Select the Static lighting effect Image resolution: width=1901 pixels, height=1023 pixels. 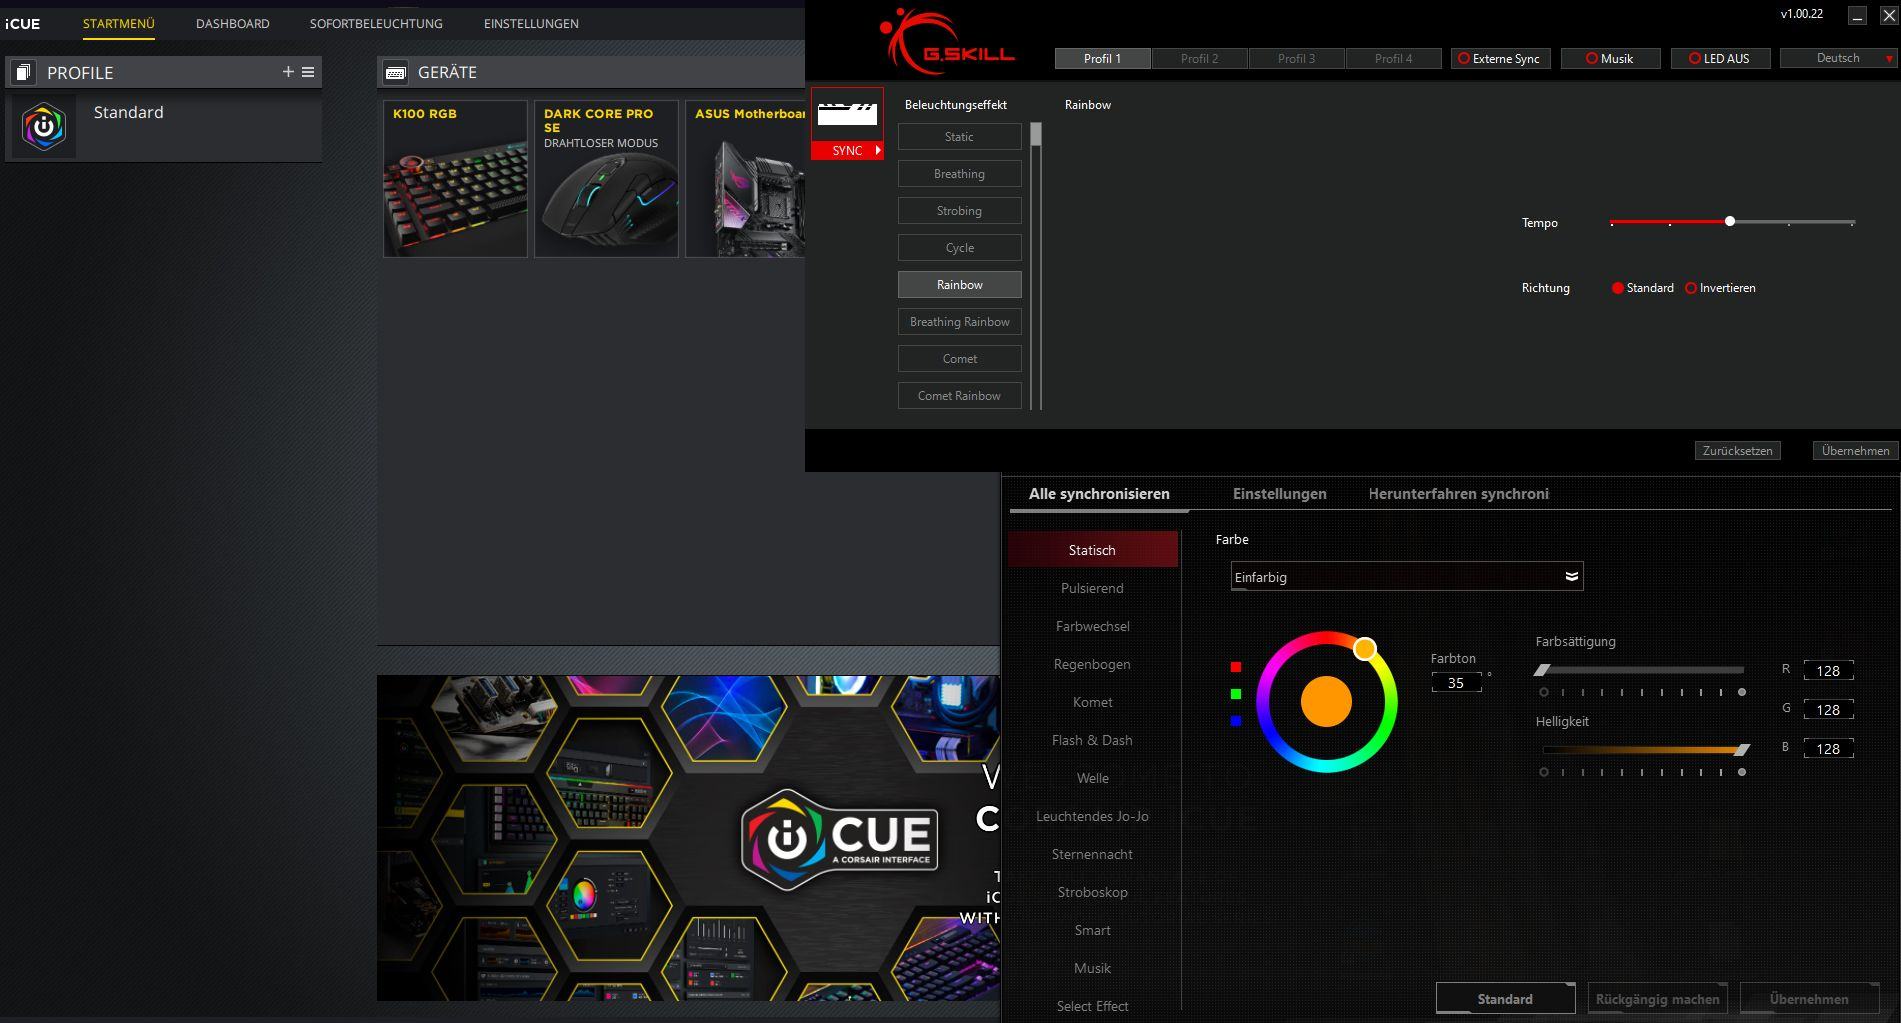(x=959, y=137)
